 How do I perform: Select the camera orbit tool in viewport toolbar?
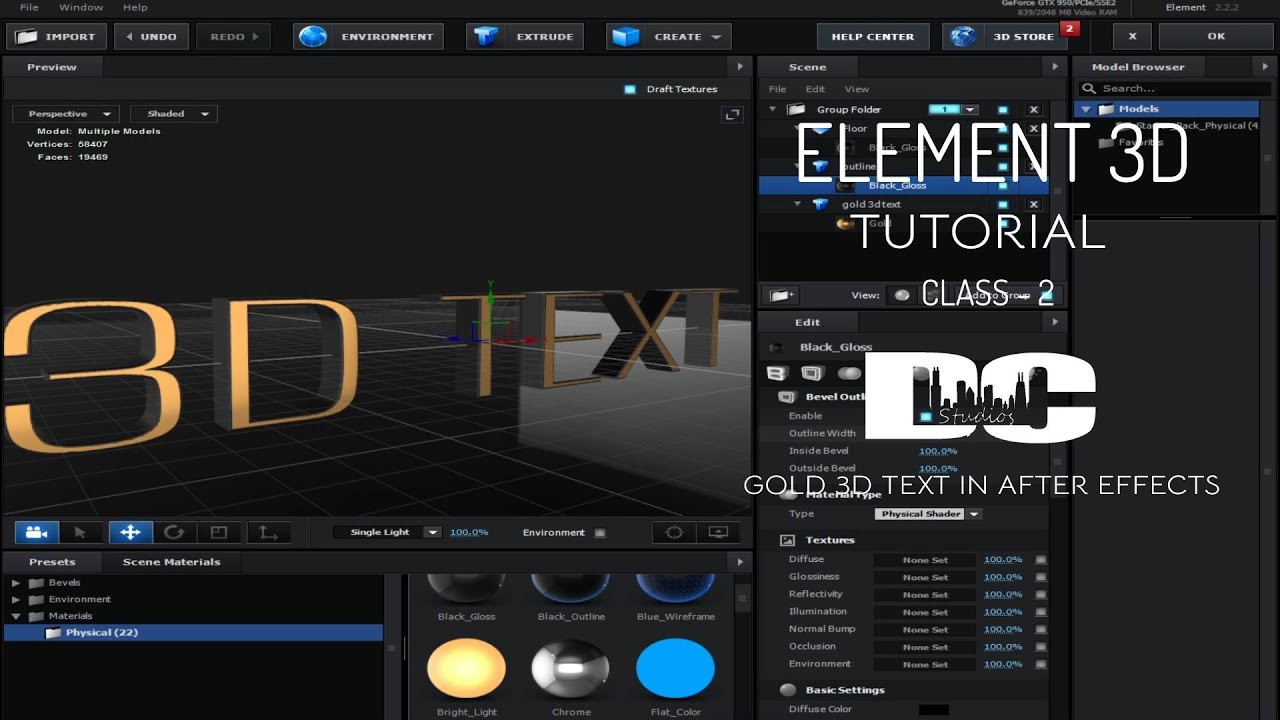point(37,532)
